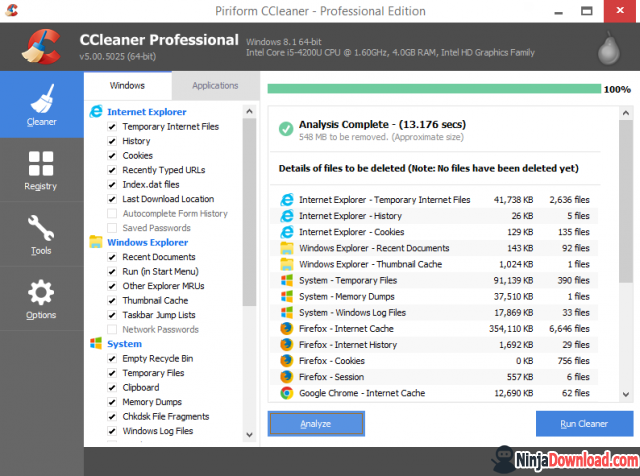Open the Cleaner section in sidebar
640x476 pixels.
coord(42,105)
